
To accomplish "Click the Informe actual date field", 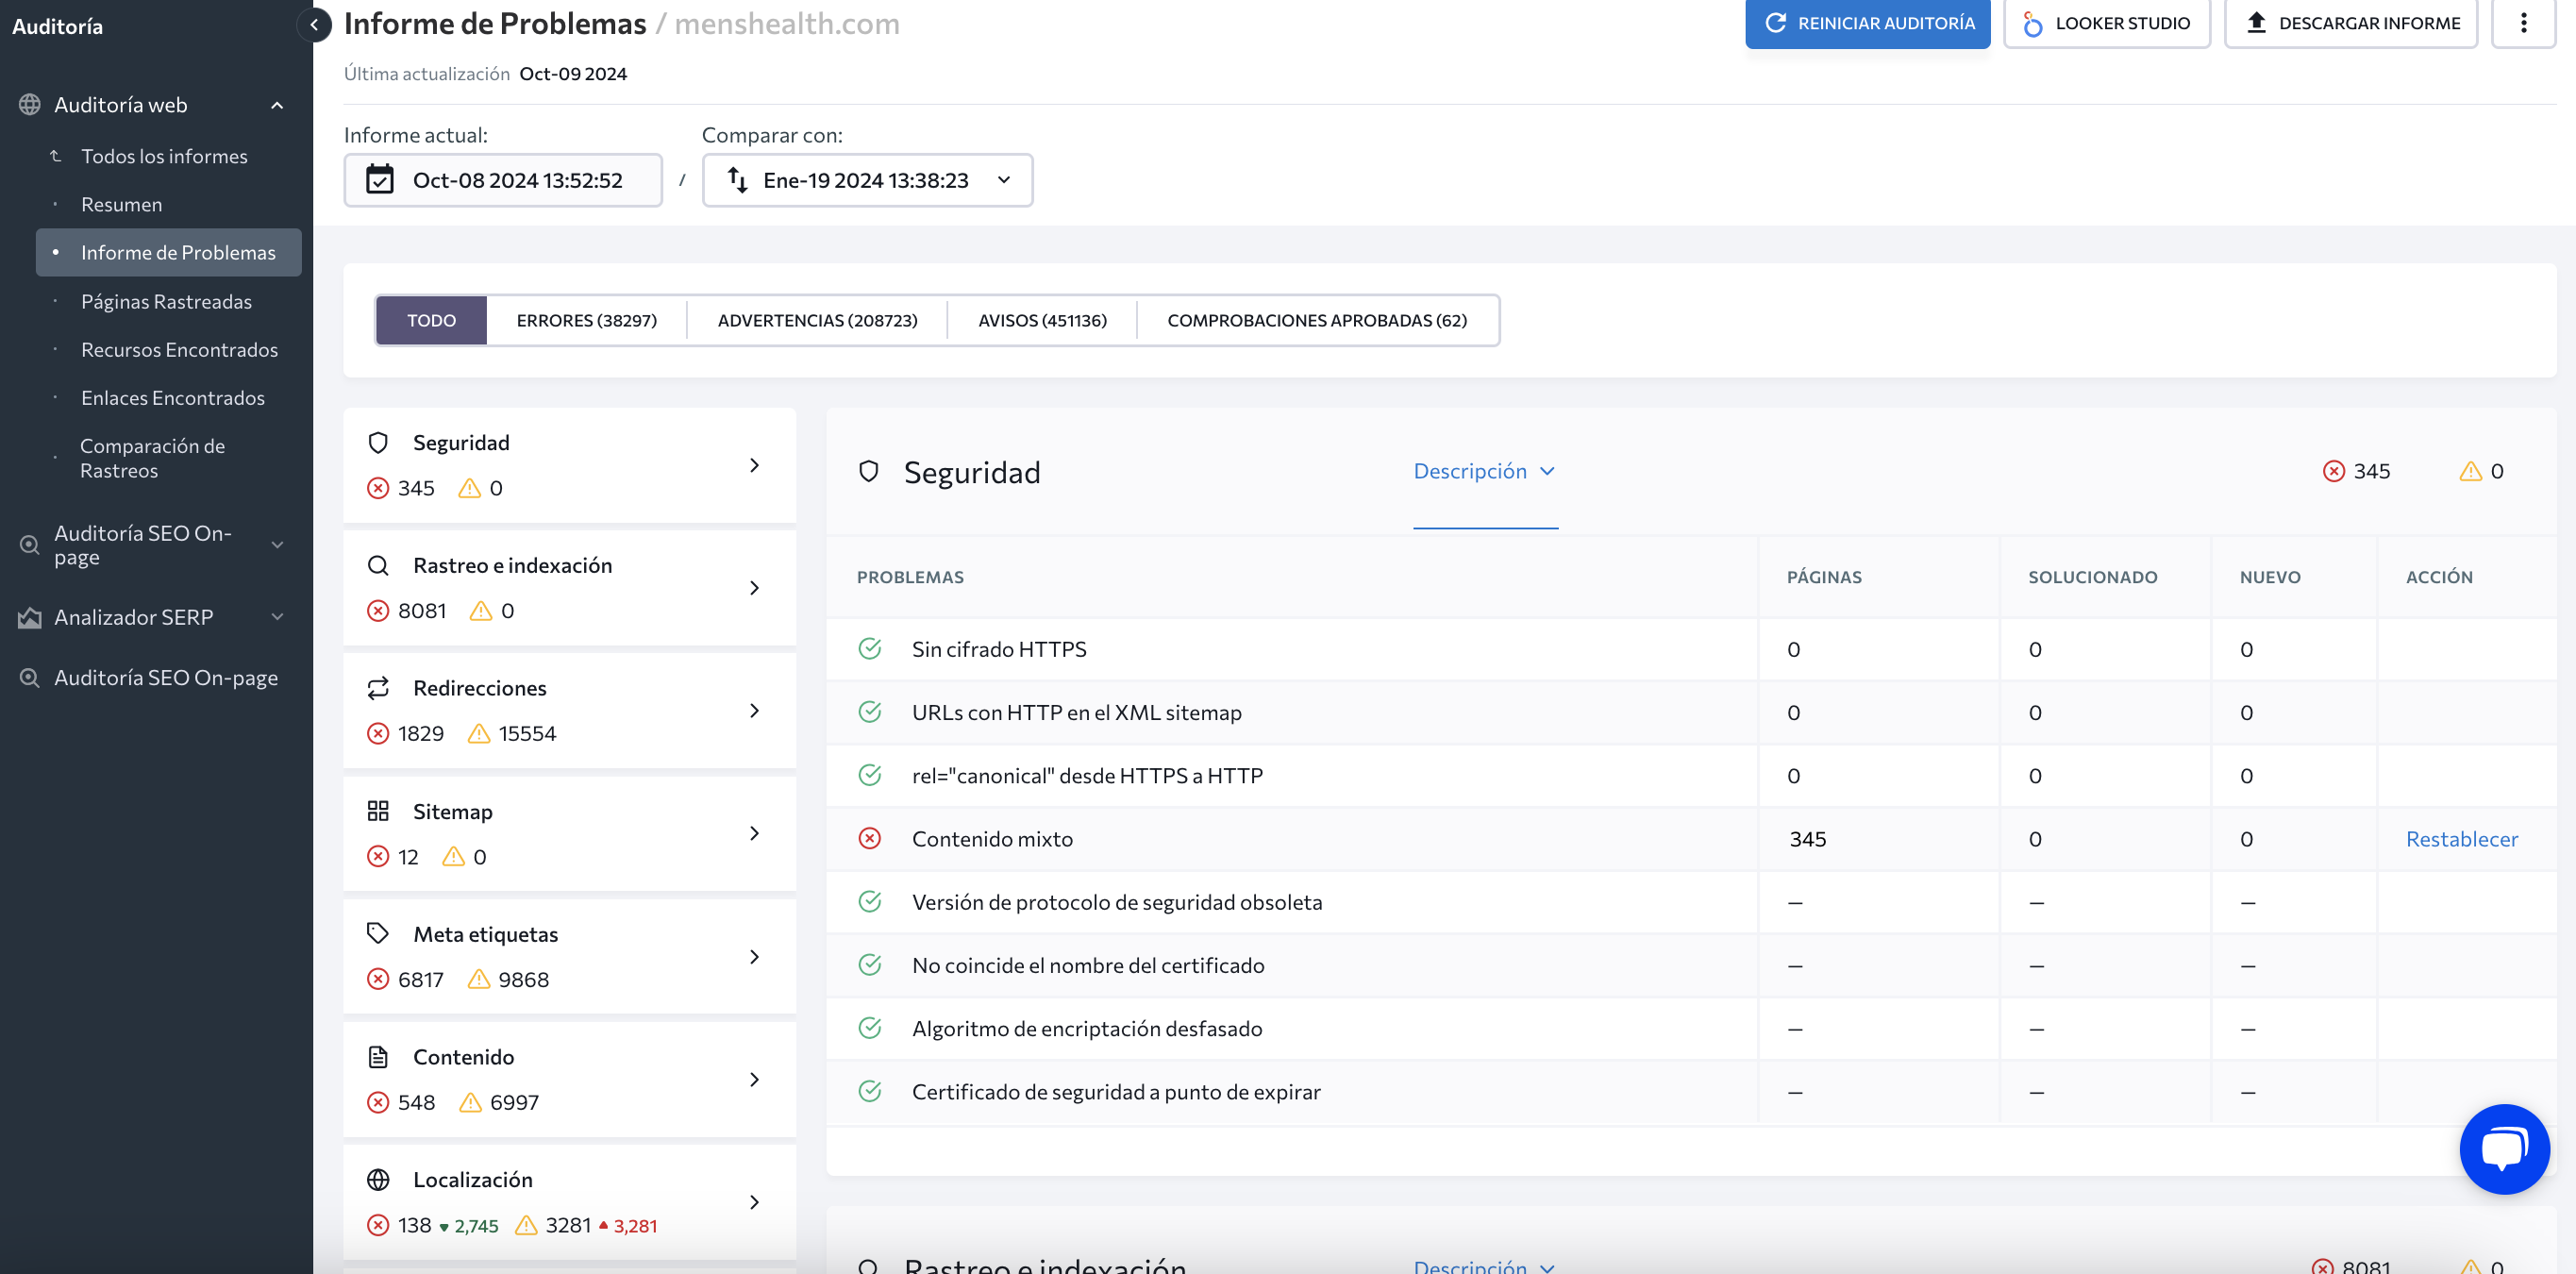I will click(503, 180).
